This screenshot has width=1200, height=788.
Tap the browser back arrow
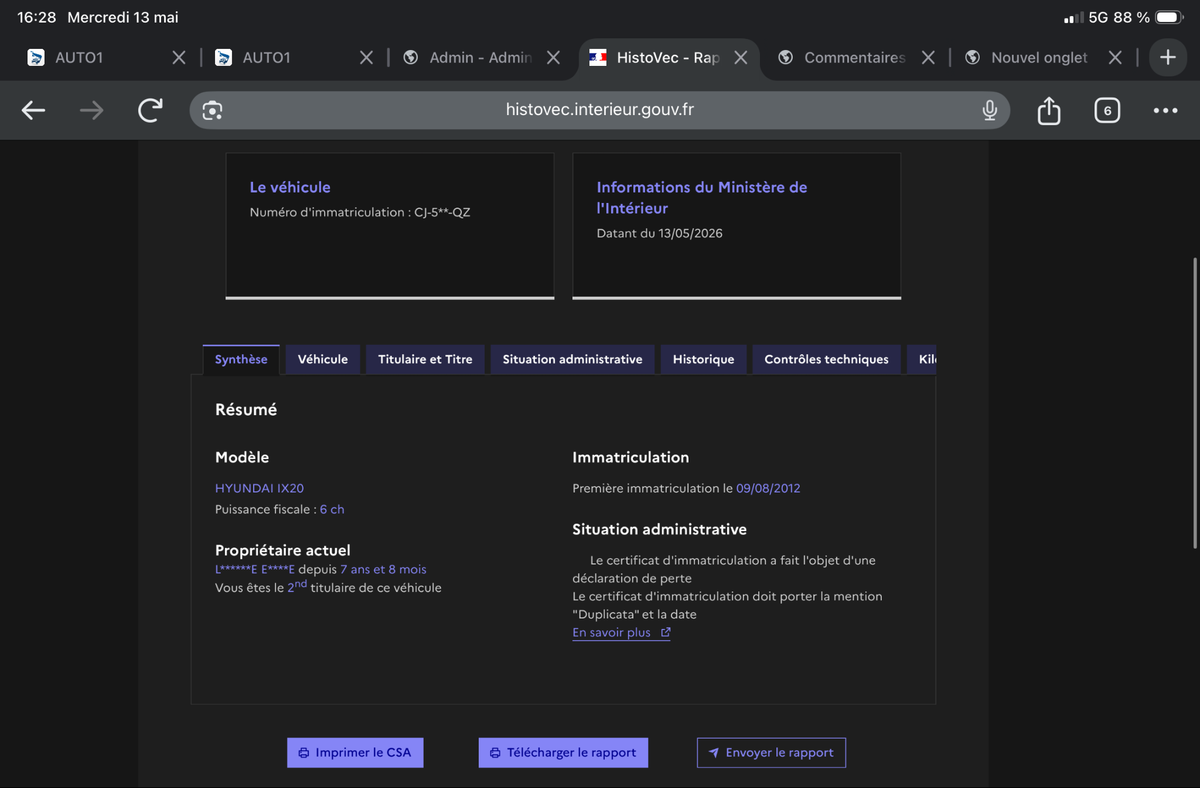pyautogui.click(x=34, y=111)
